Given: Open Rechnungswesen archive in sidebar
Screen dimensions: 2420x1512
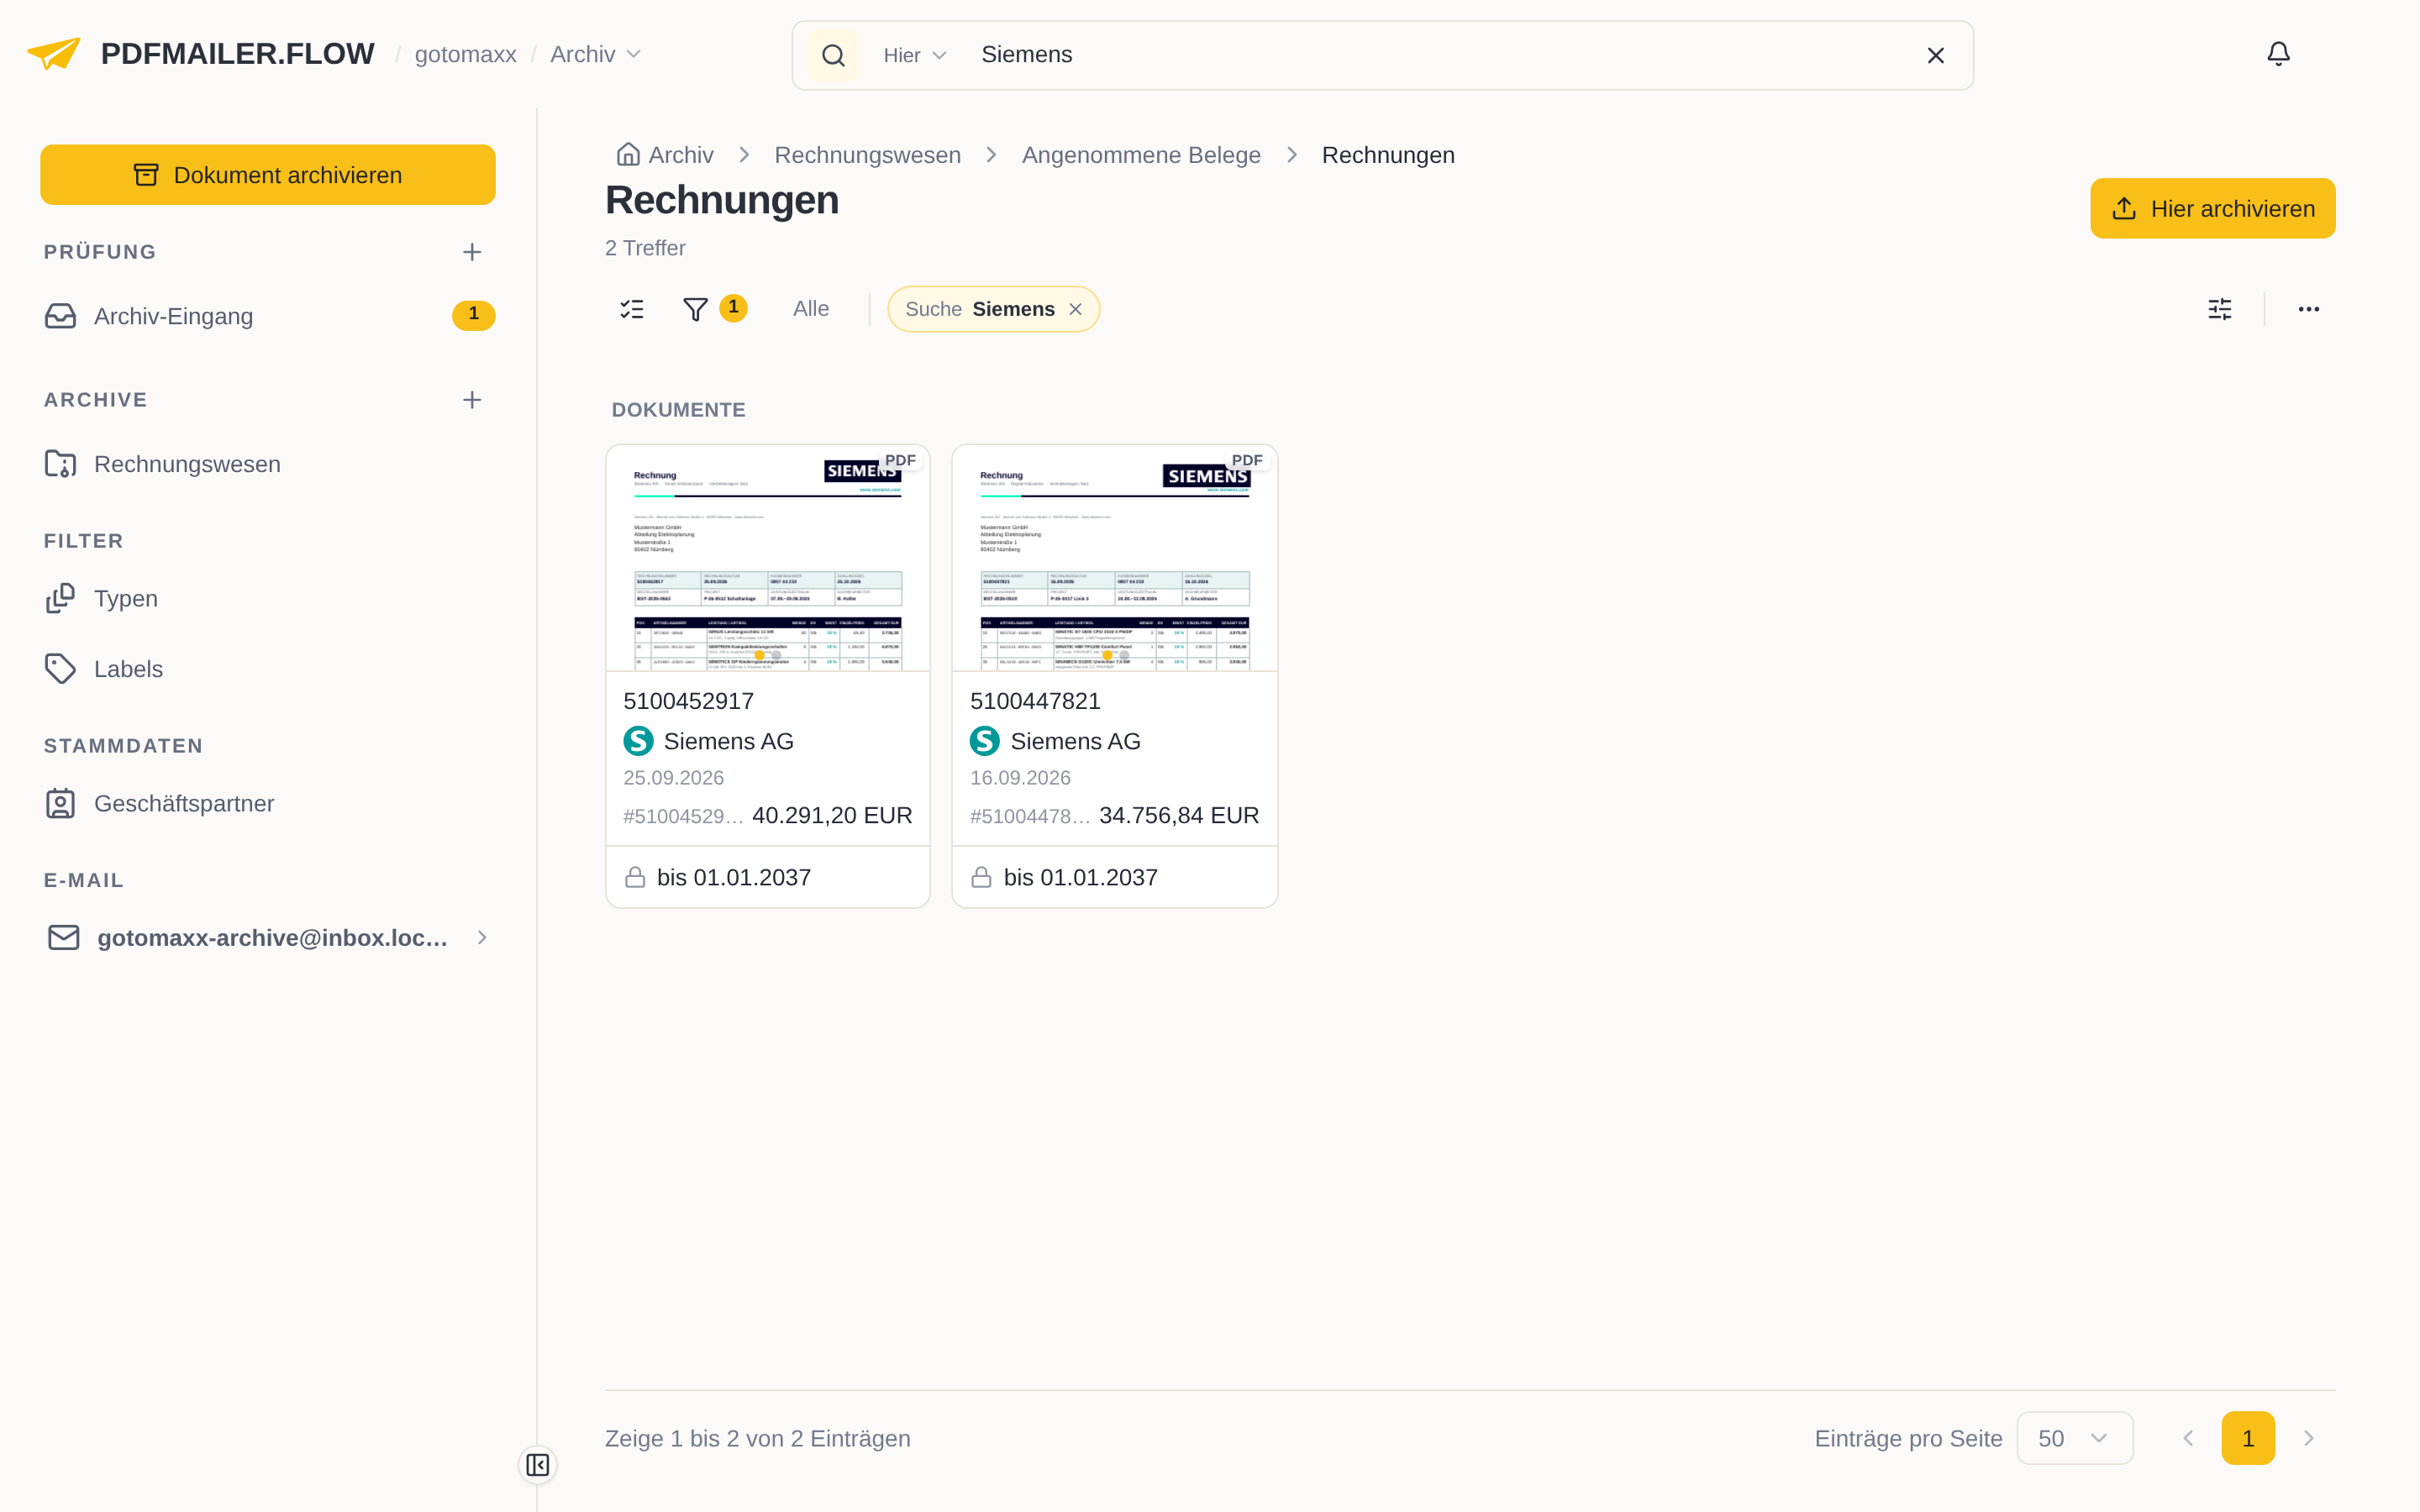Looking at the screenshot, I should [x=268, y=464].
